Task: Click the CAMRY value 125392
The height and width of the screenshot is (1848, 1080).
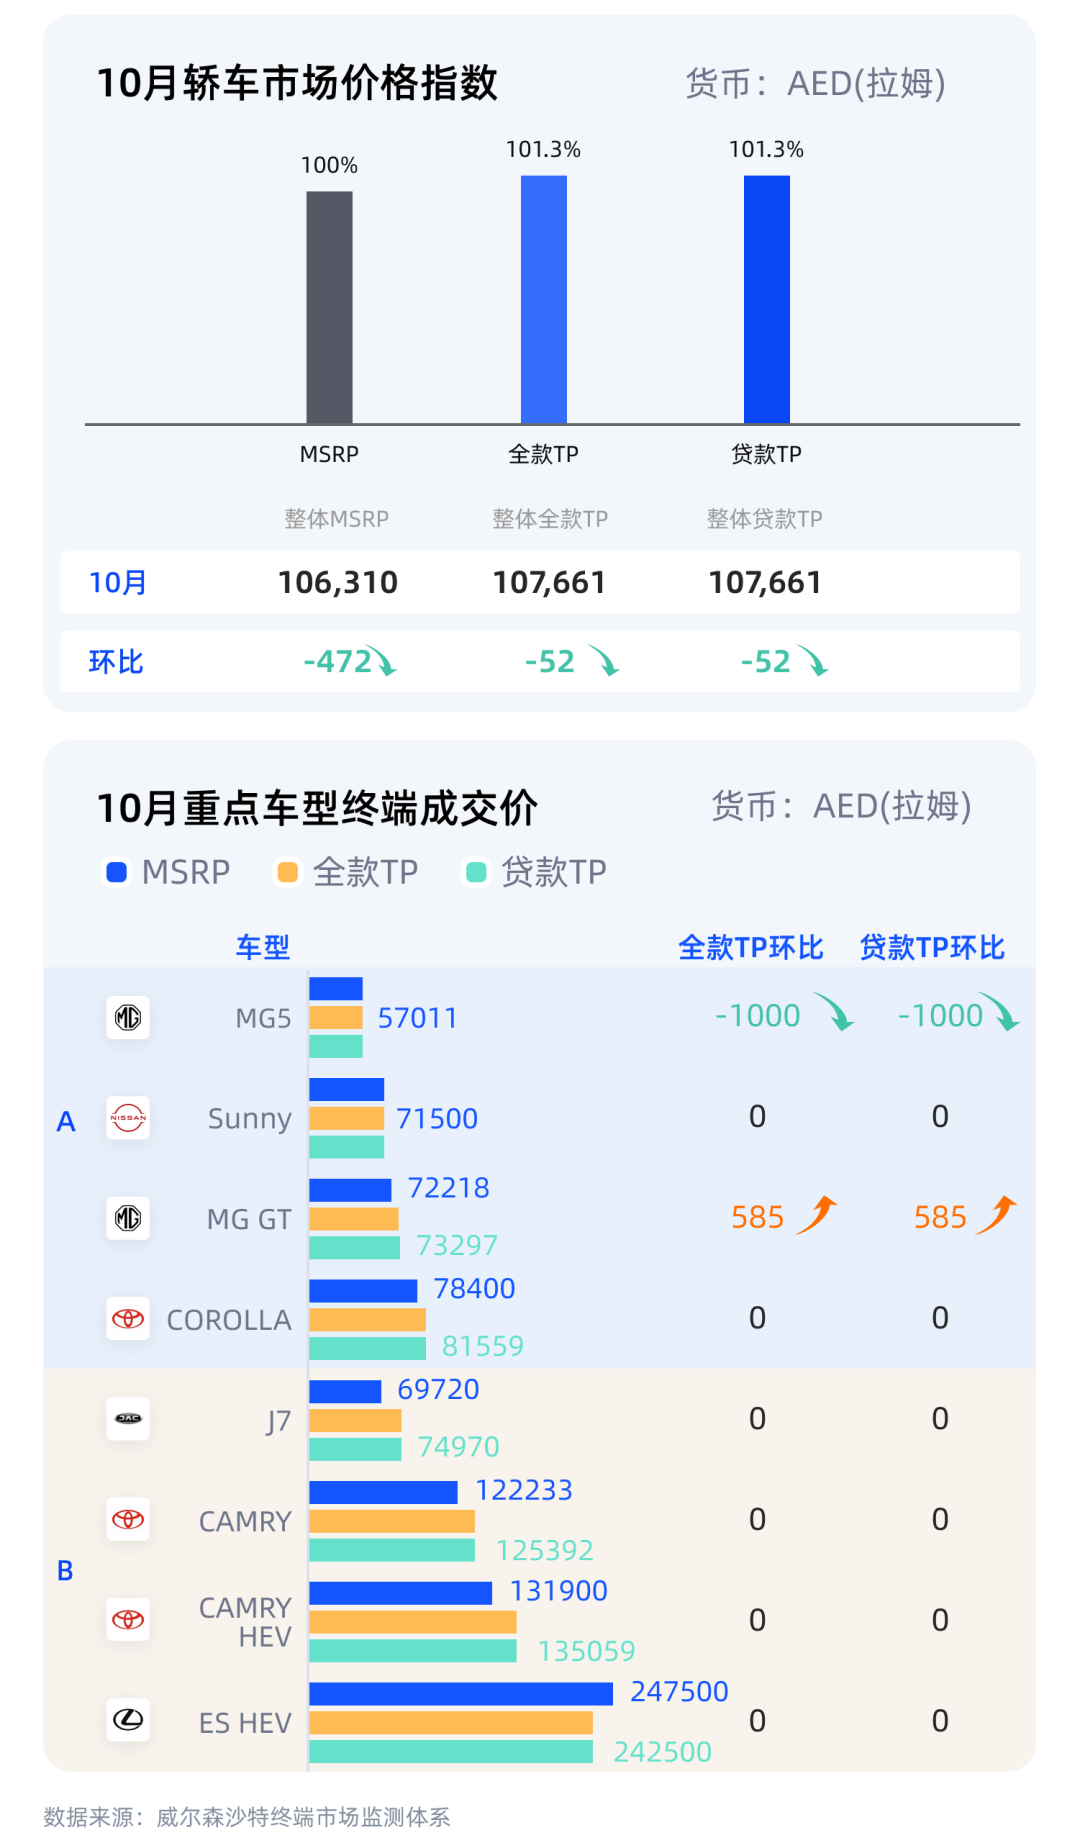Action: [x=545, y=1550]
